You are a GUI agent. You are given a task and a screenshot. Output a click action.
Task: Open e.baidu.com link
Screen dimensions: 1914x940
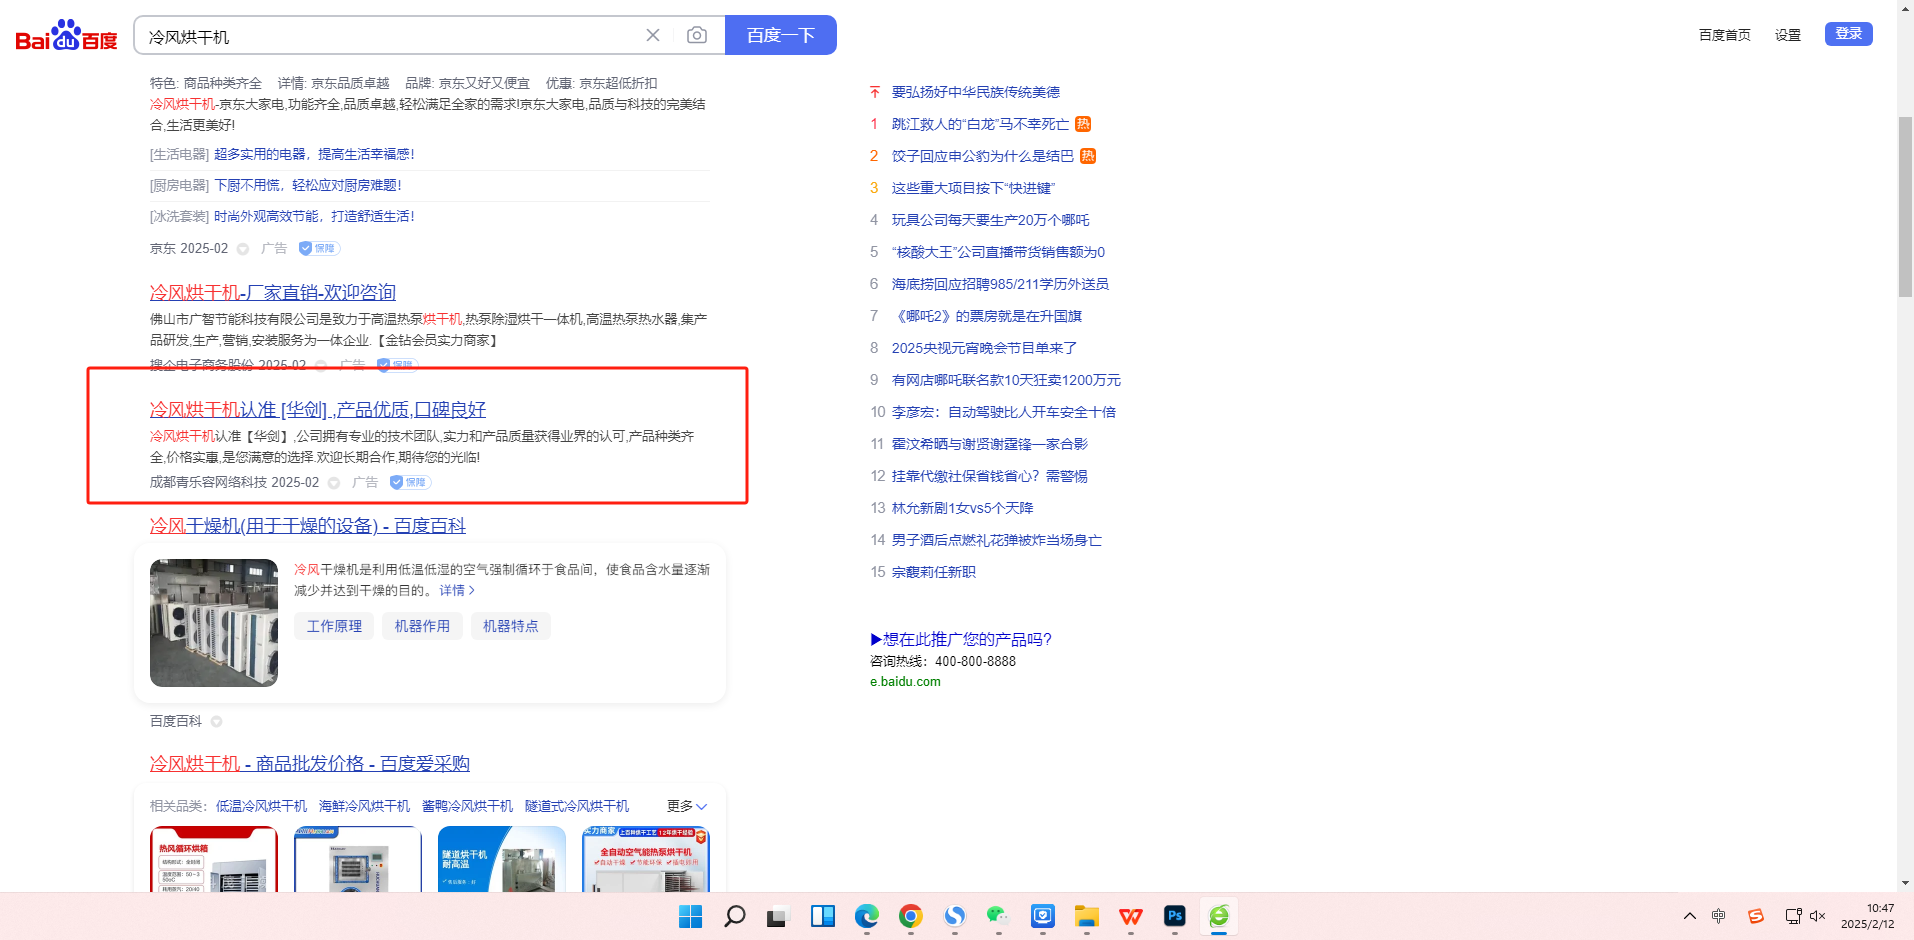coord(905,681)
